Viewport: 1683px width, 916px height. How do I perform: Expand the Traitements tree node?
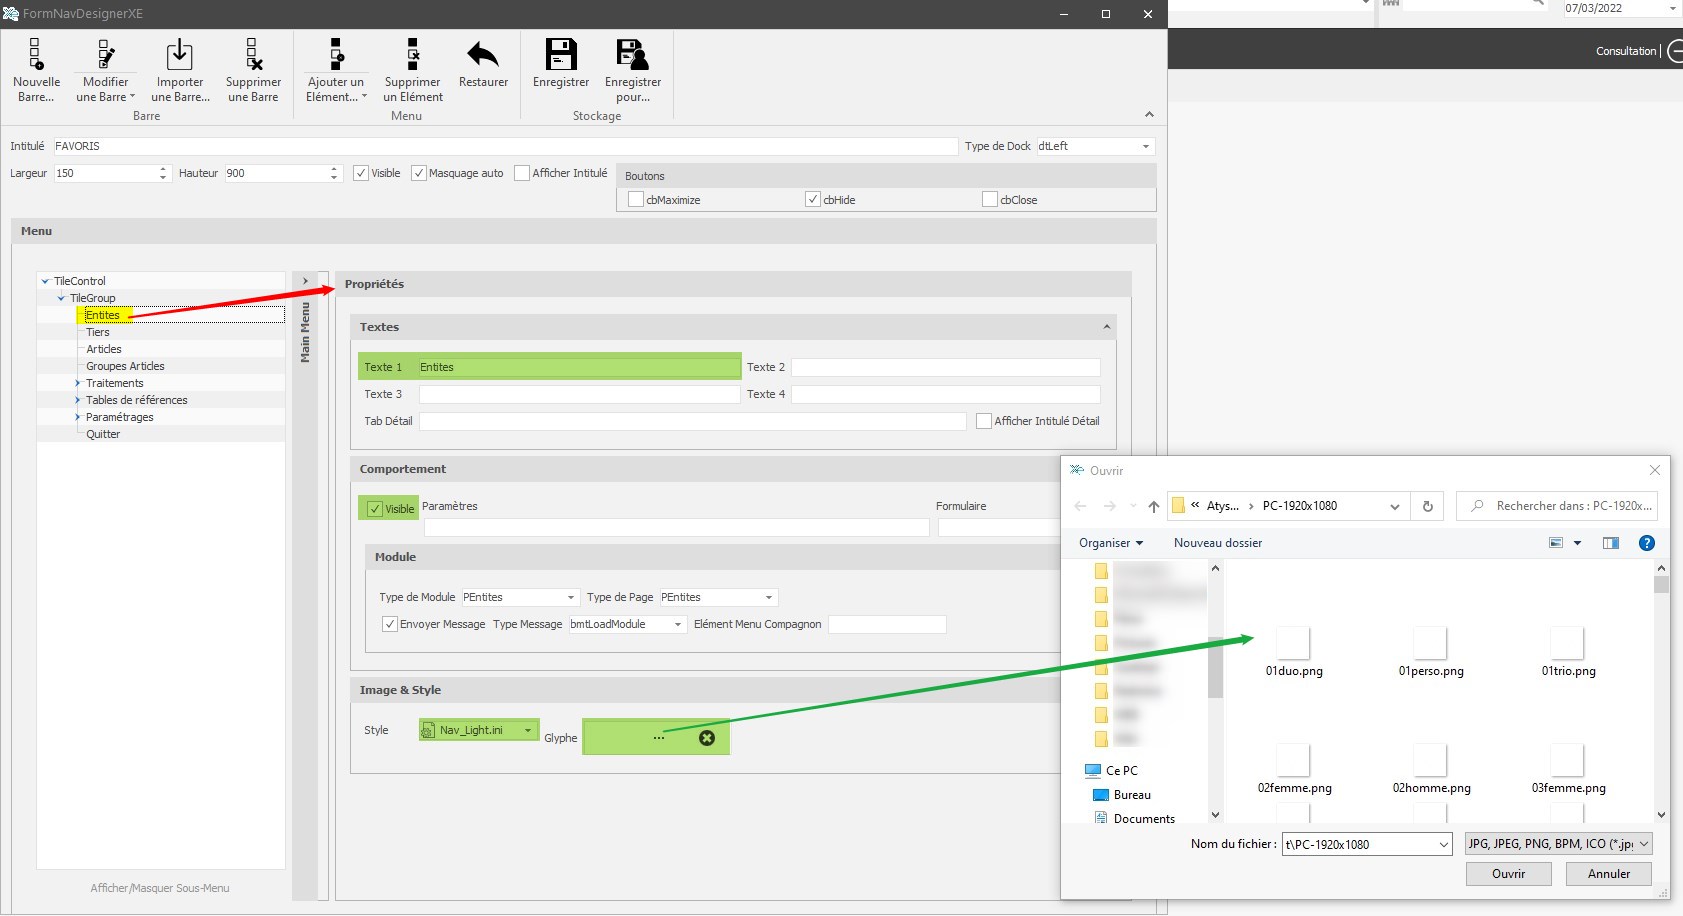(x=78, y=383)
